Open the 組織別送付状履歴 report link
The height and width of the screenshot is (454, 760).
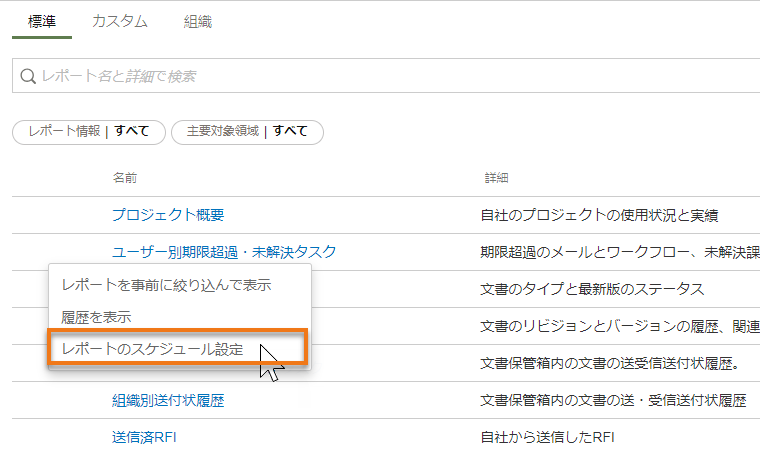pyautogui.click(x=168, y=401)
